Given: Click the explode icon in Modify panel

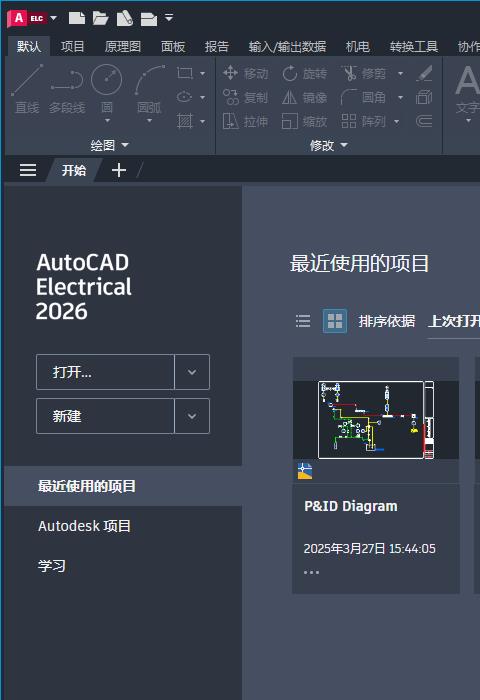Looking at the screenshot, I should point(424,97).
